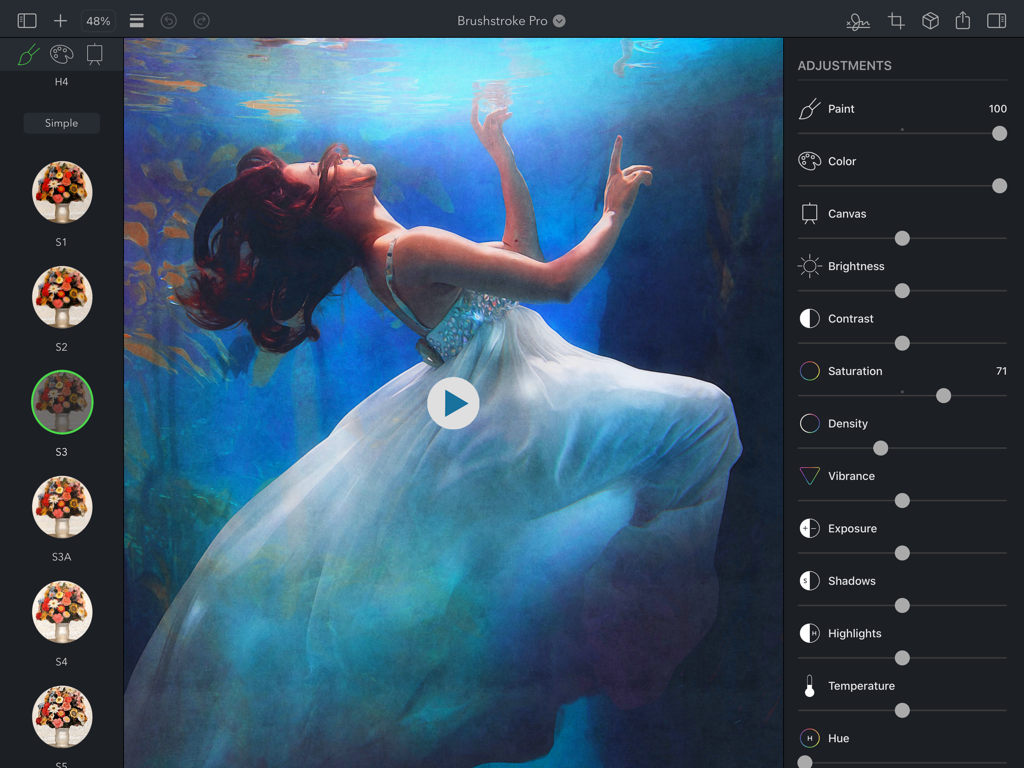The width and height of the screenshot is (1024, 768).
Task: Toggle the Simple mode button
Action: point(61,123)
